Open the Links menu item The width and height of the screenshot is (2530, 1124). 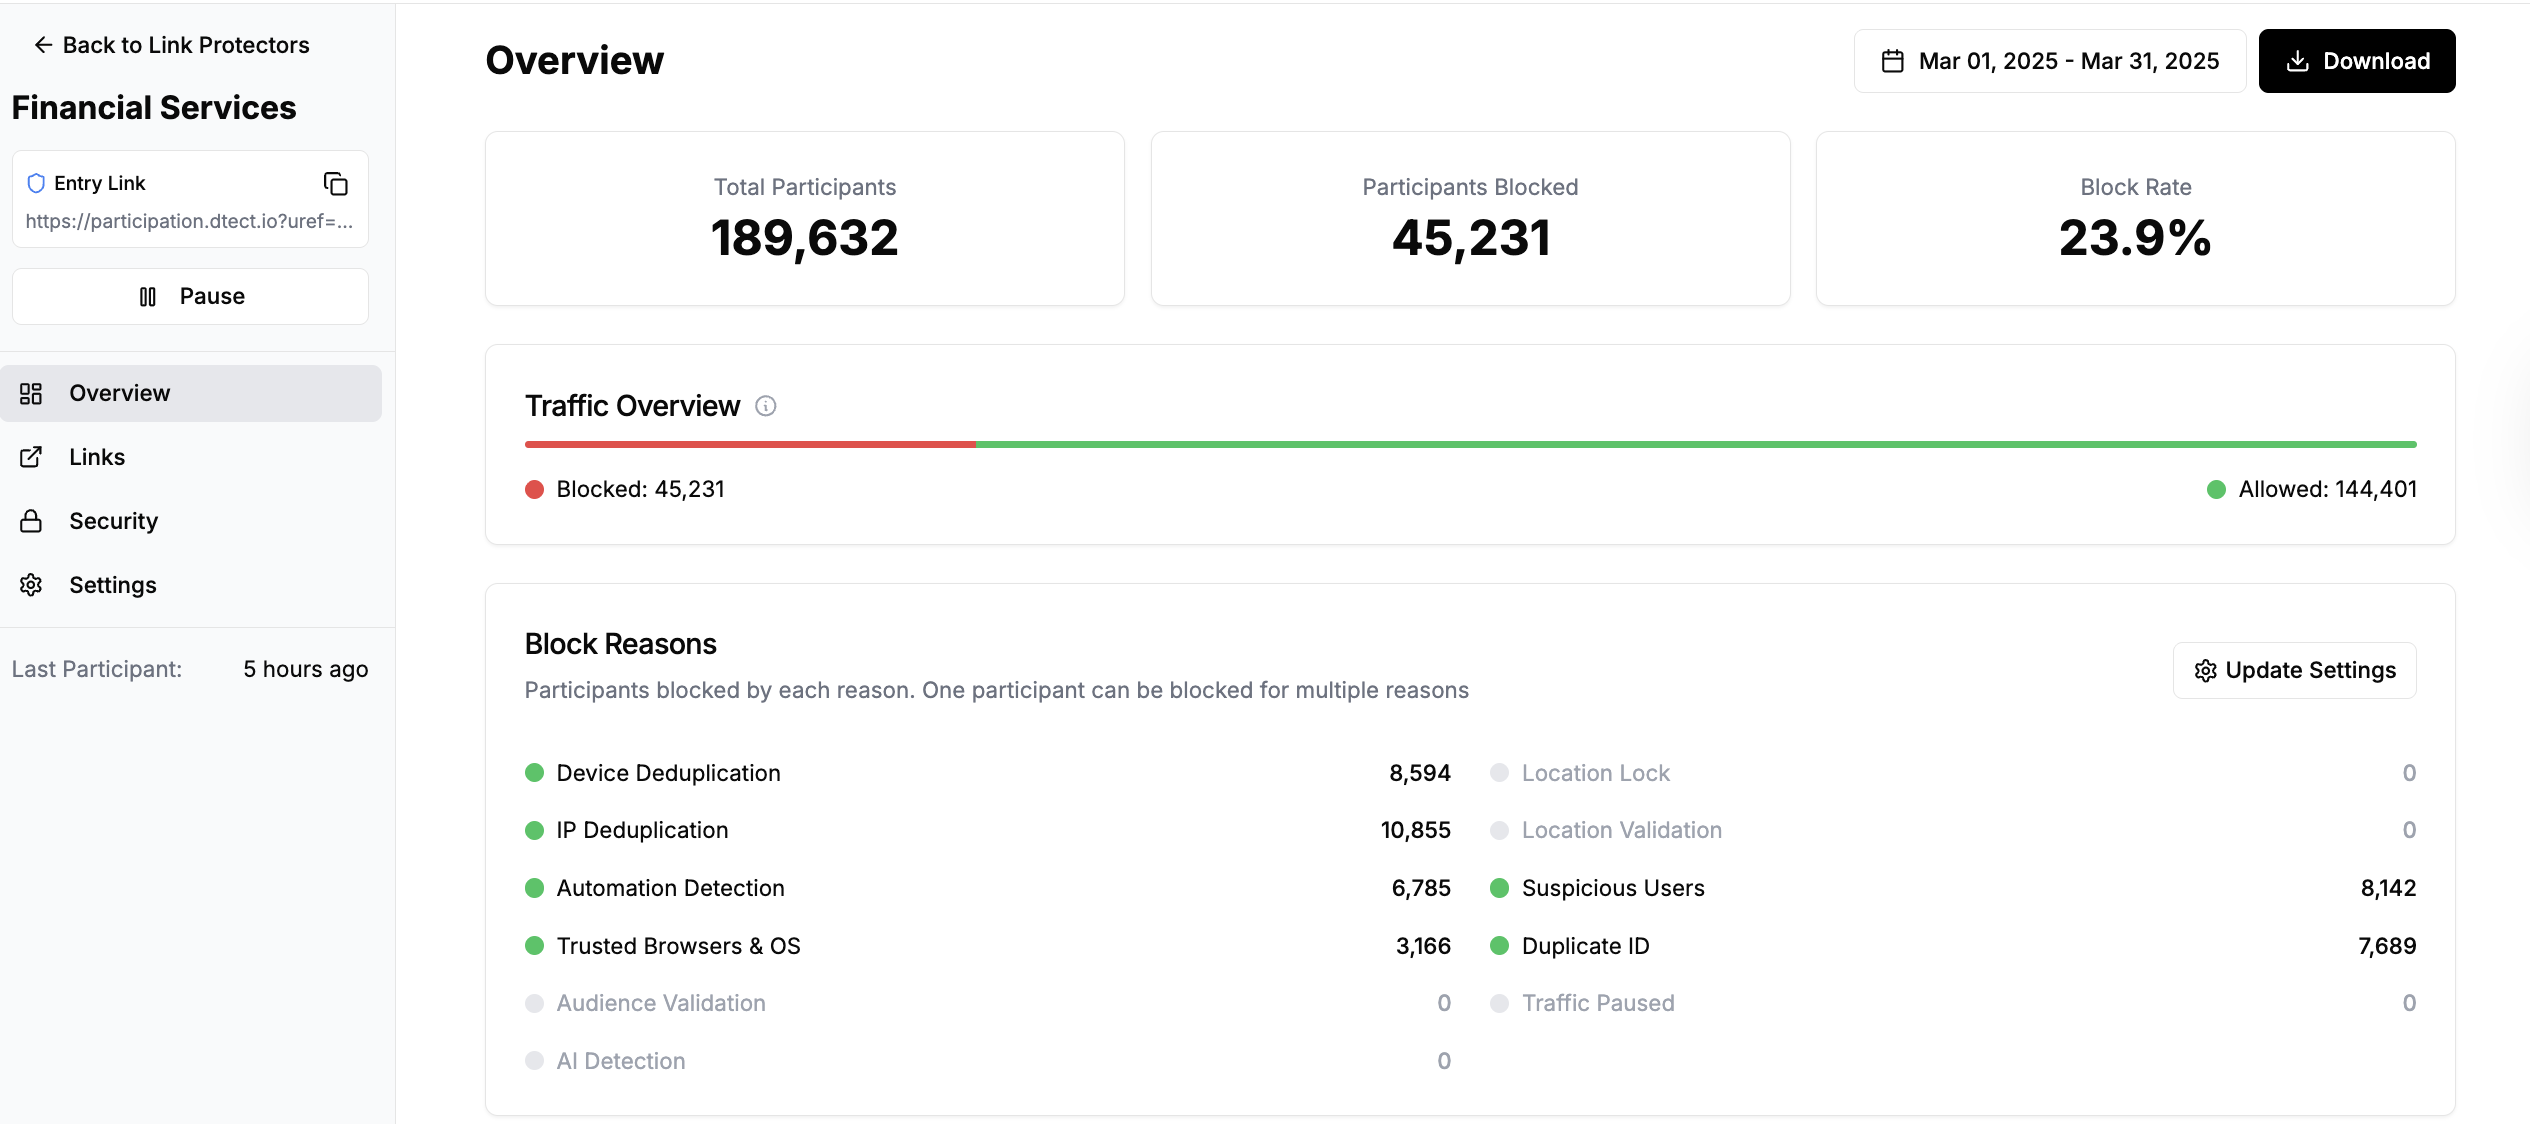97,457
